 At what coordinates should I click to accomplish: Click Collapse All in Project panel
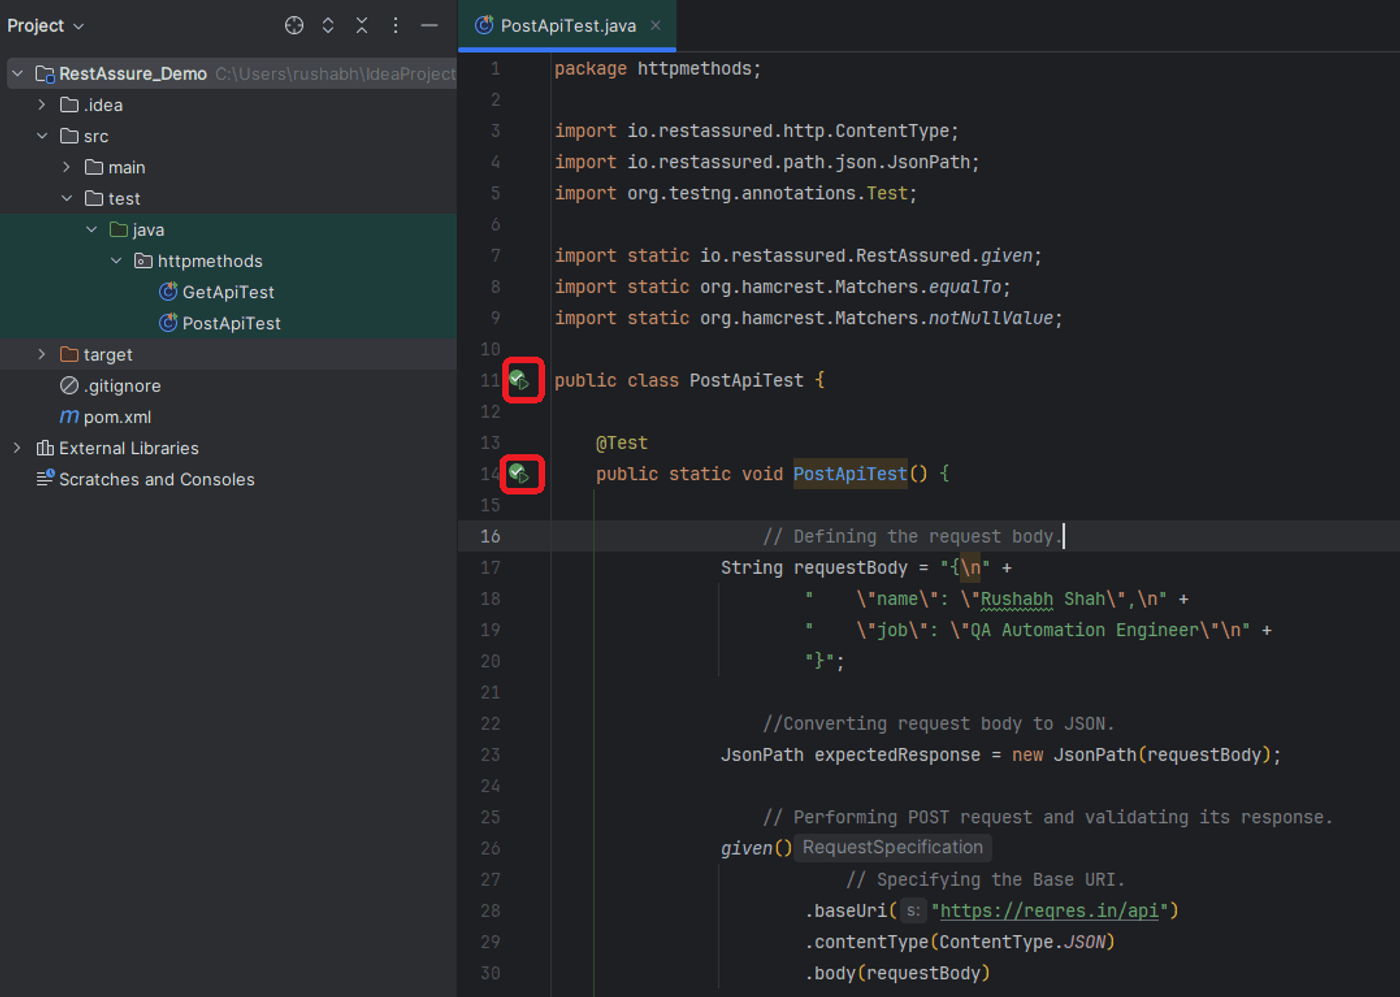click(362, 26)
